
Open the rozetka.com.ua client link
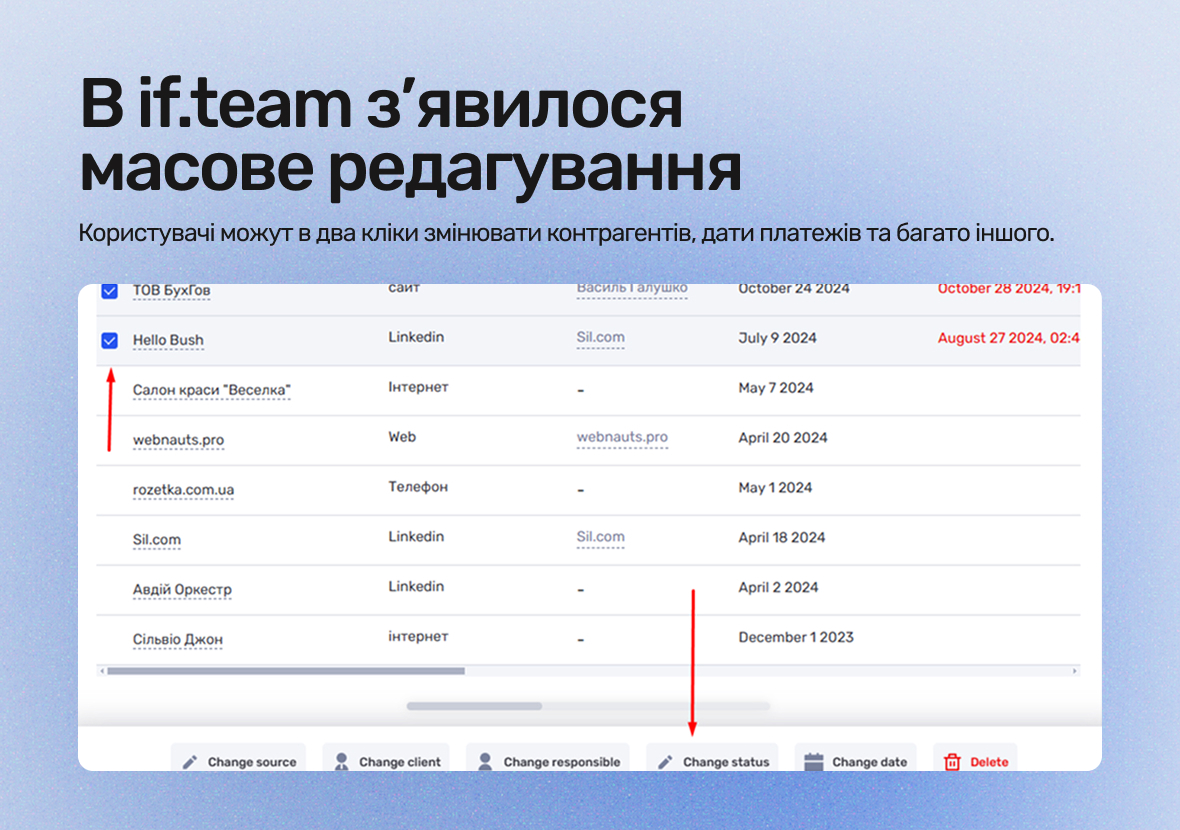pyautogui.click(x=184, y=490)
